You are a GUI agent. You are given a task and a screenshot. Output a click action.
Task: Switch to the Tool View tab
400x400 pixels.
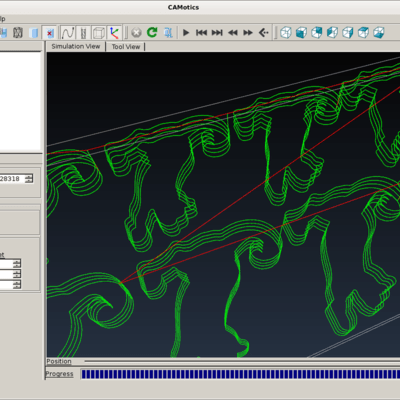[126, 47]
